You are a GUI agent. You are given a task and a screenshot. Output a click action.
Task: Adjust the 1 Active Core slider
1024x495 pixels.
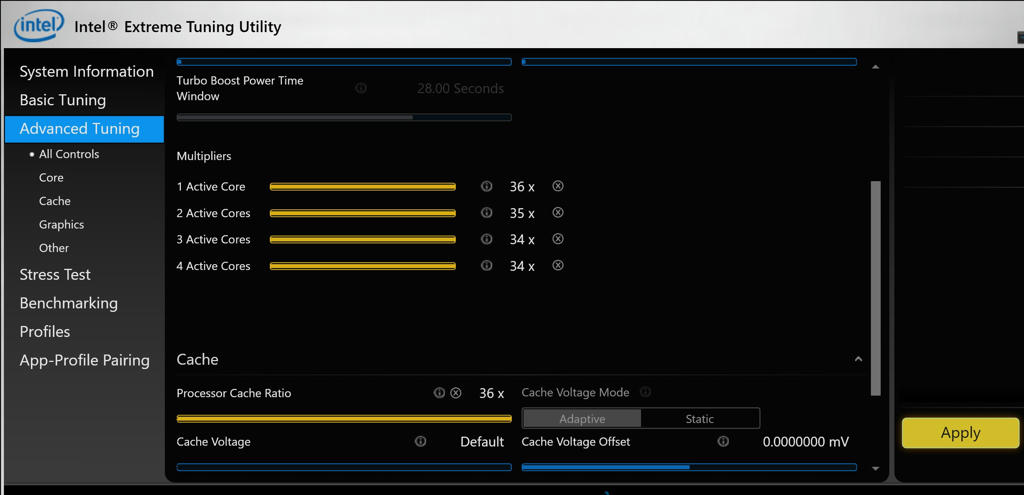coord(362,187)
